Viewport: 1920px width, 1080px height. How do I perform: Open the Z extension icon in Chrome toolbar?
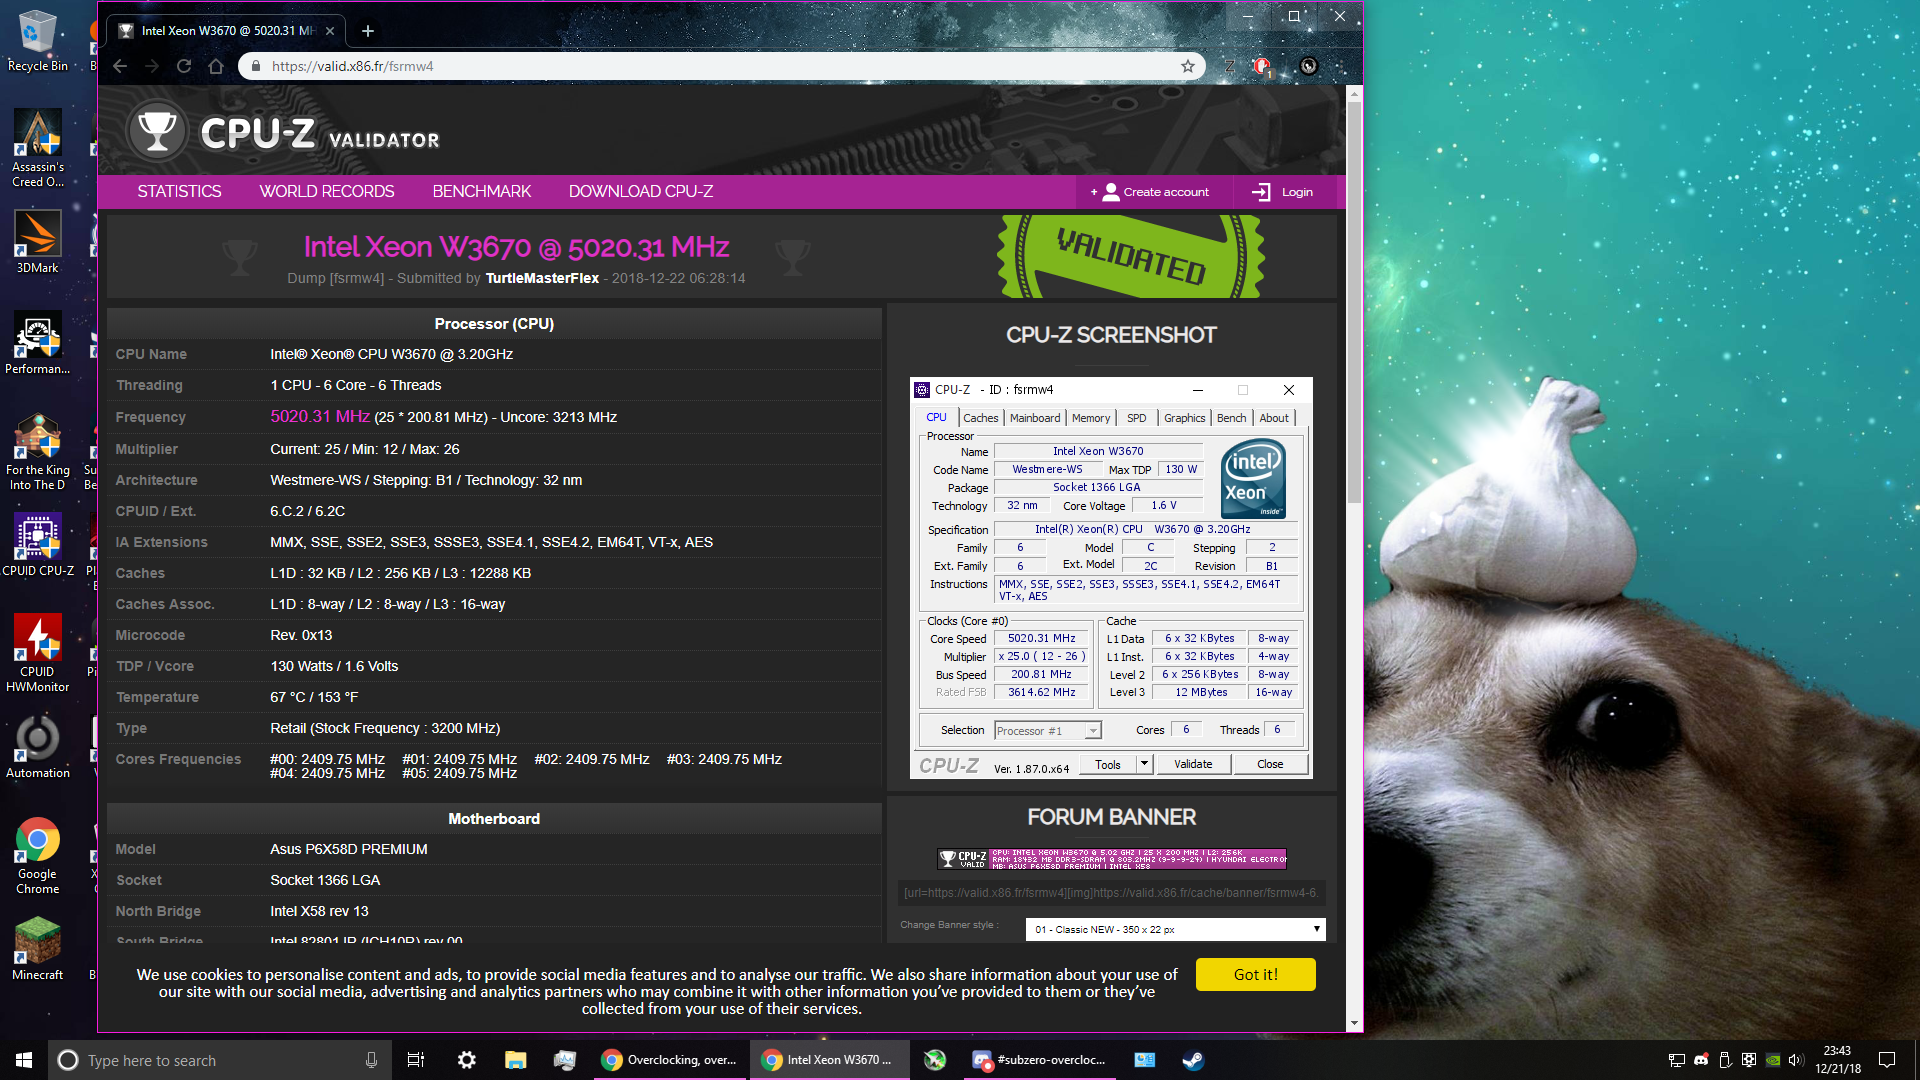click(1229, 66)
